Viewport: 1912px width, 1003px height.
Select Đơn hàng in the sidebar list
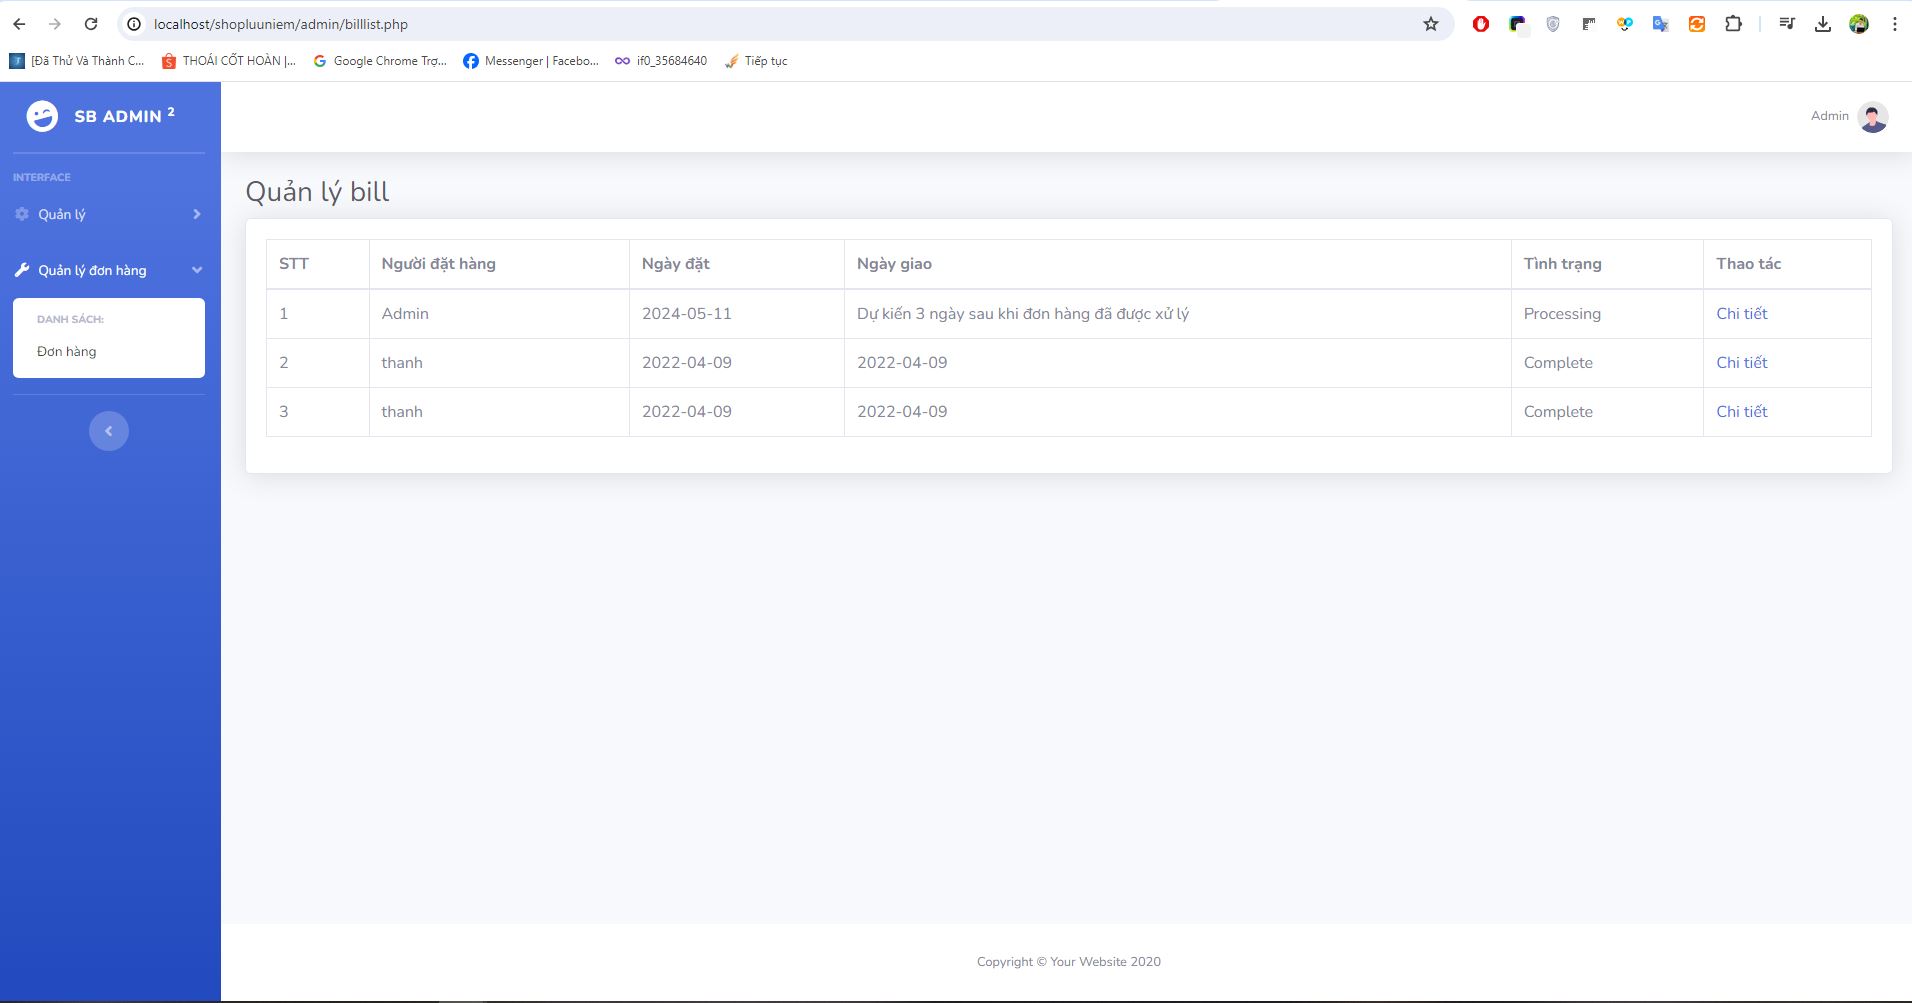click(x=67, y=351)
